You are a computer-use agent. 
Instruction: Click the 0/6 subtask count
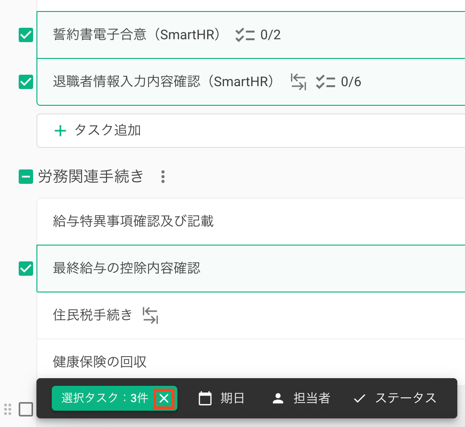click(x=351, y=82)
